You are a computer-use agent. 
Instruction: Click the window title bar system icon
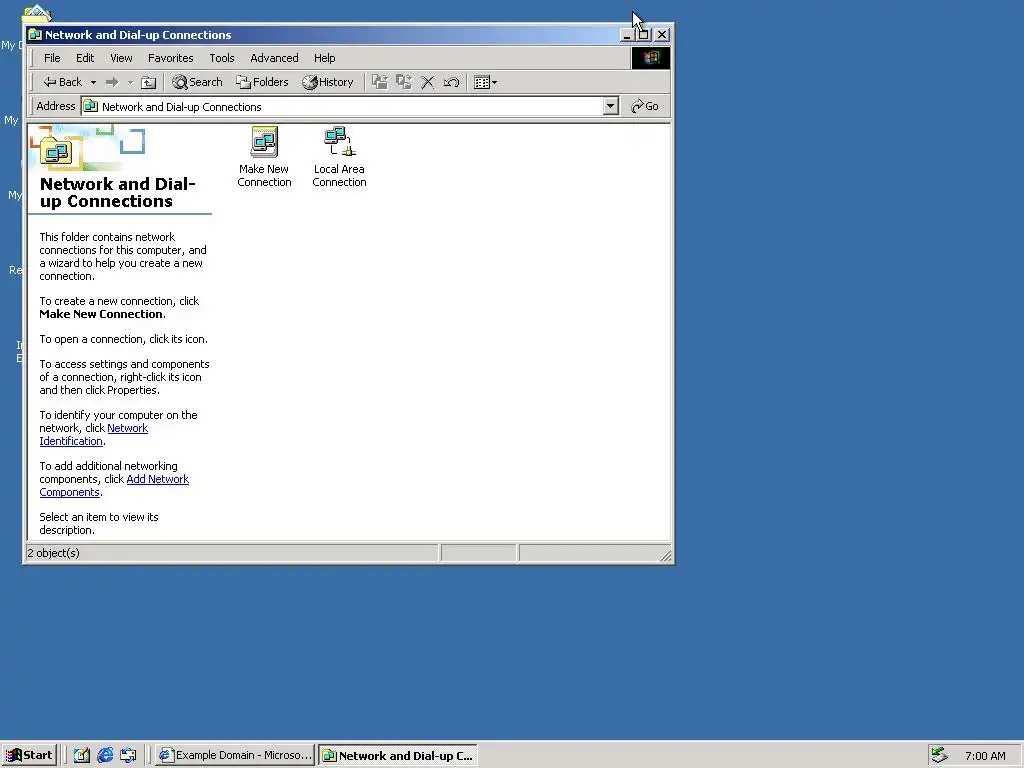coord(35,35)
